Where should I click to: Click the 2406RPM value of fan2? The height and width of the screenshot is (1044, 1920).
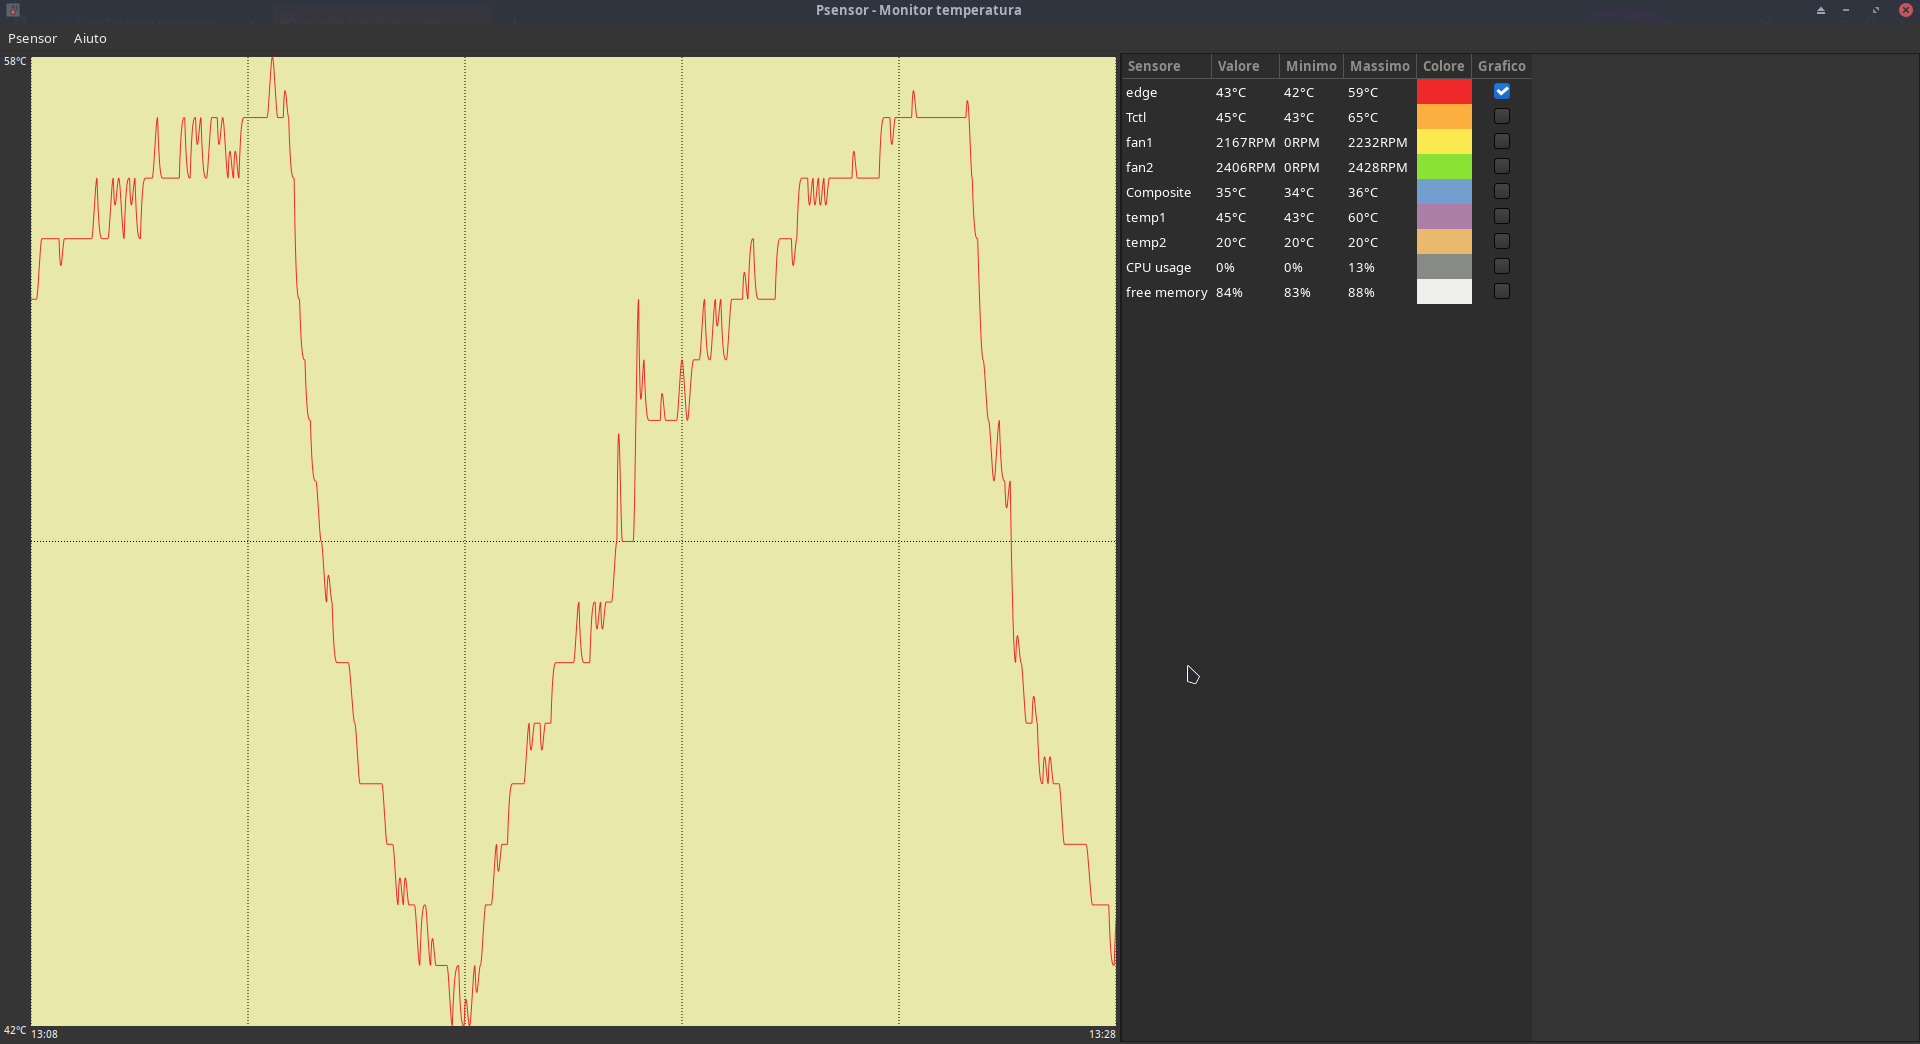pyautogui.click(x=1245, y=167)
